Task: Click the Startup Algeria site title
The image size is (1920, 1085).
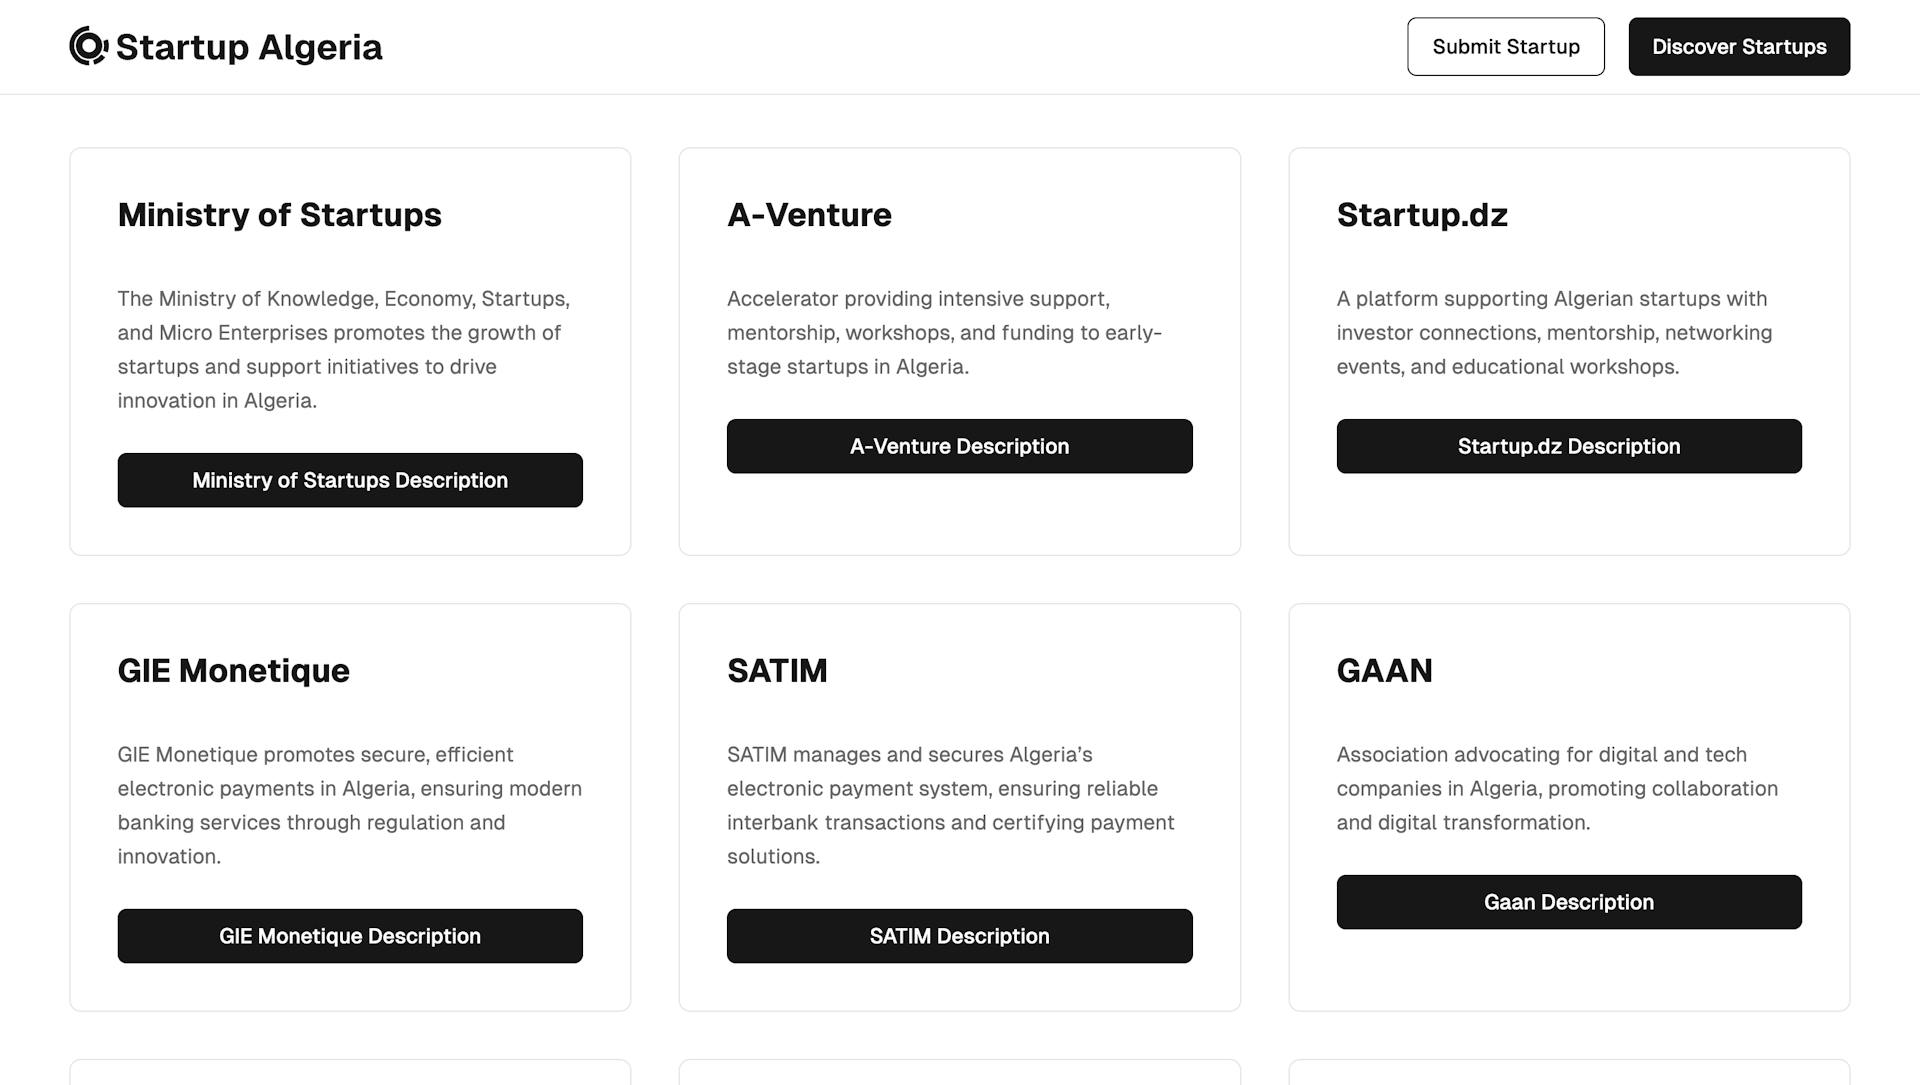Action: tap(248, 46)
